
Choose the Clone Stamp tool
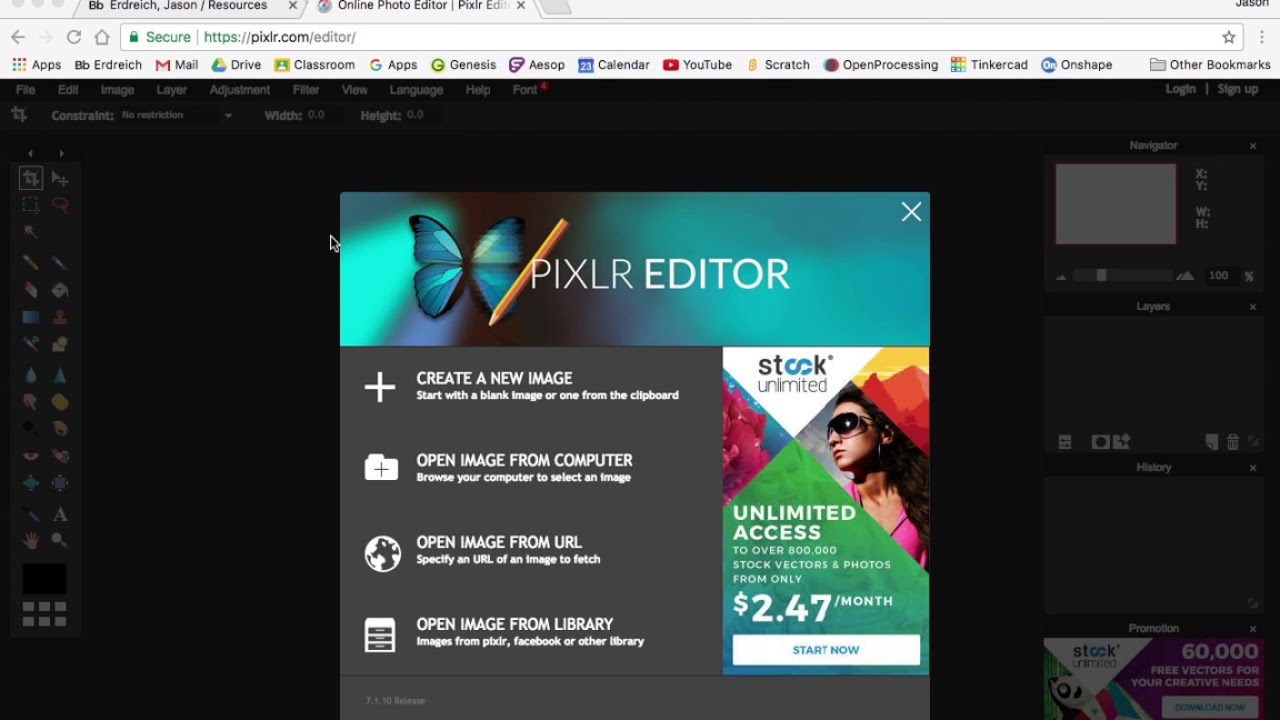(60, 317)
